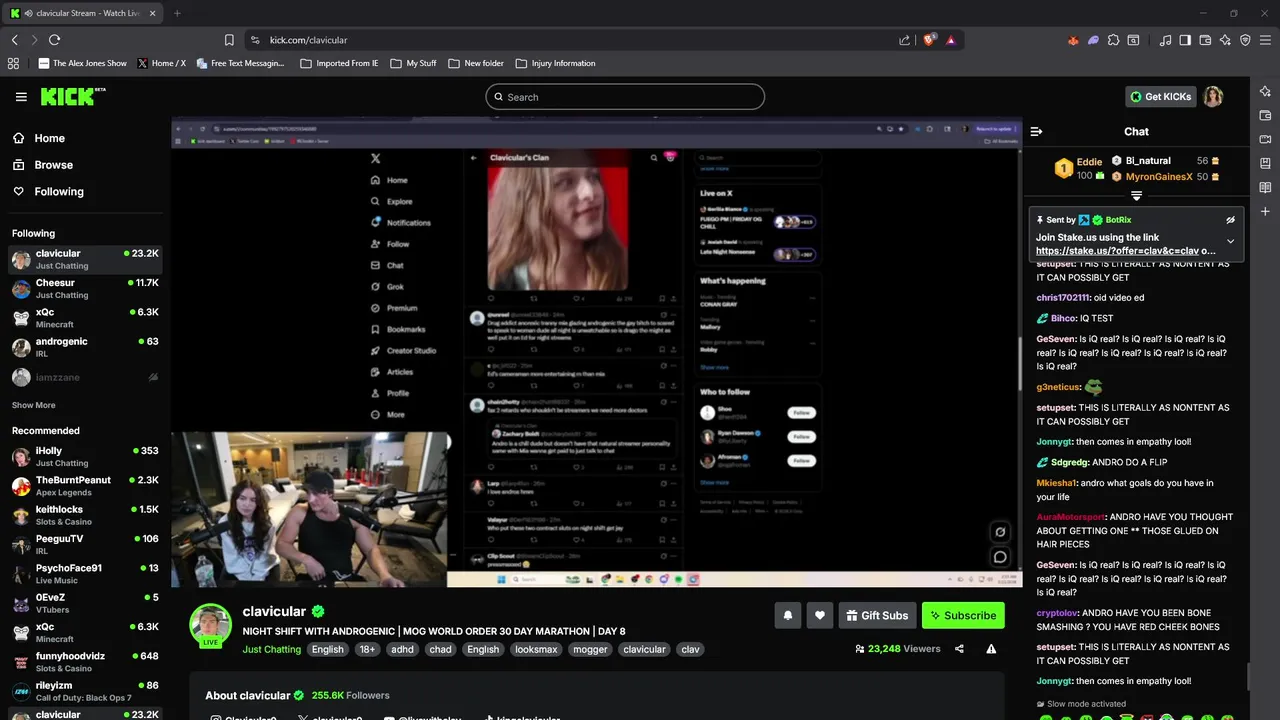Click the clavicular streamer avatar

[x=210, y=625]
